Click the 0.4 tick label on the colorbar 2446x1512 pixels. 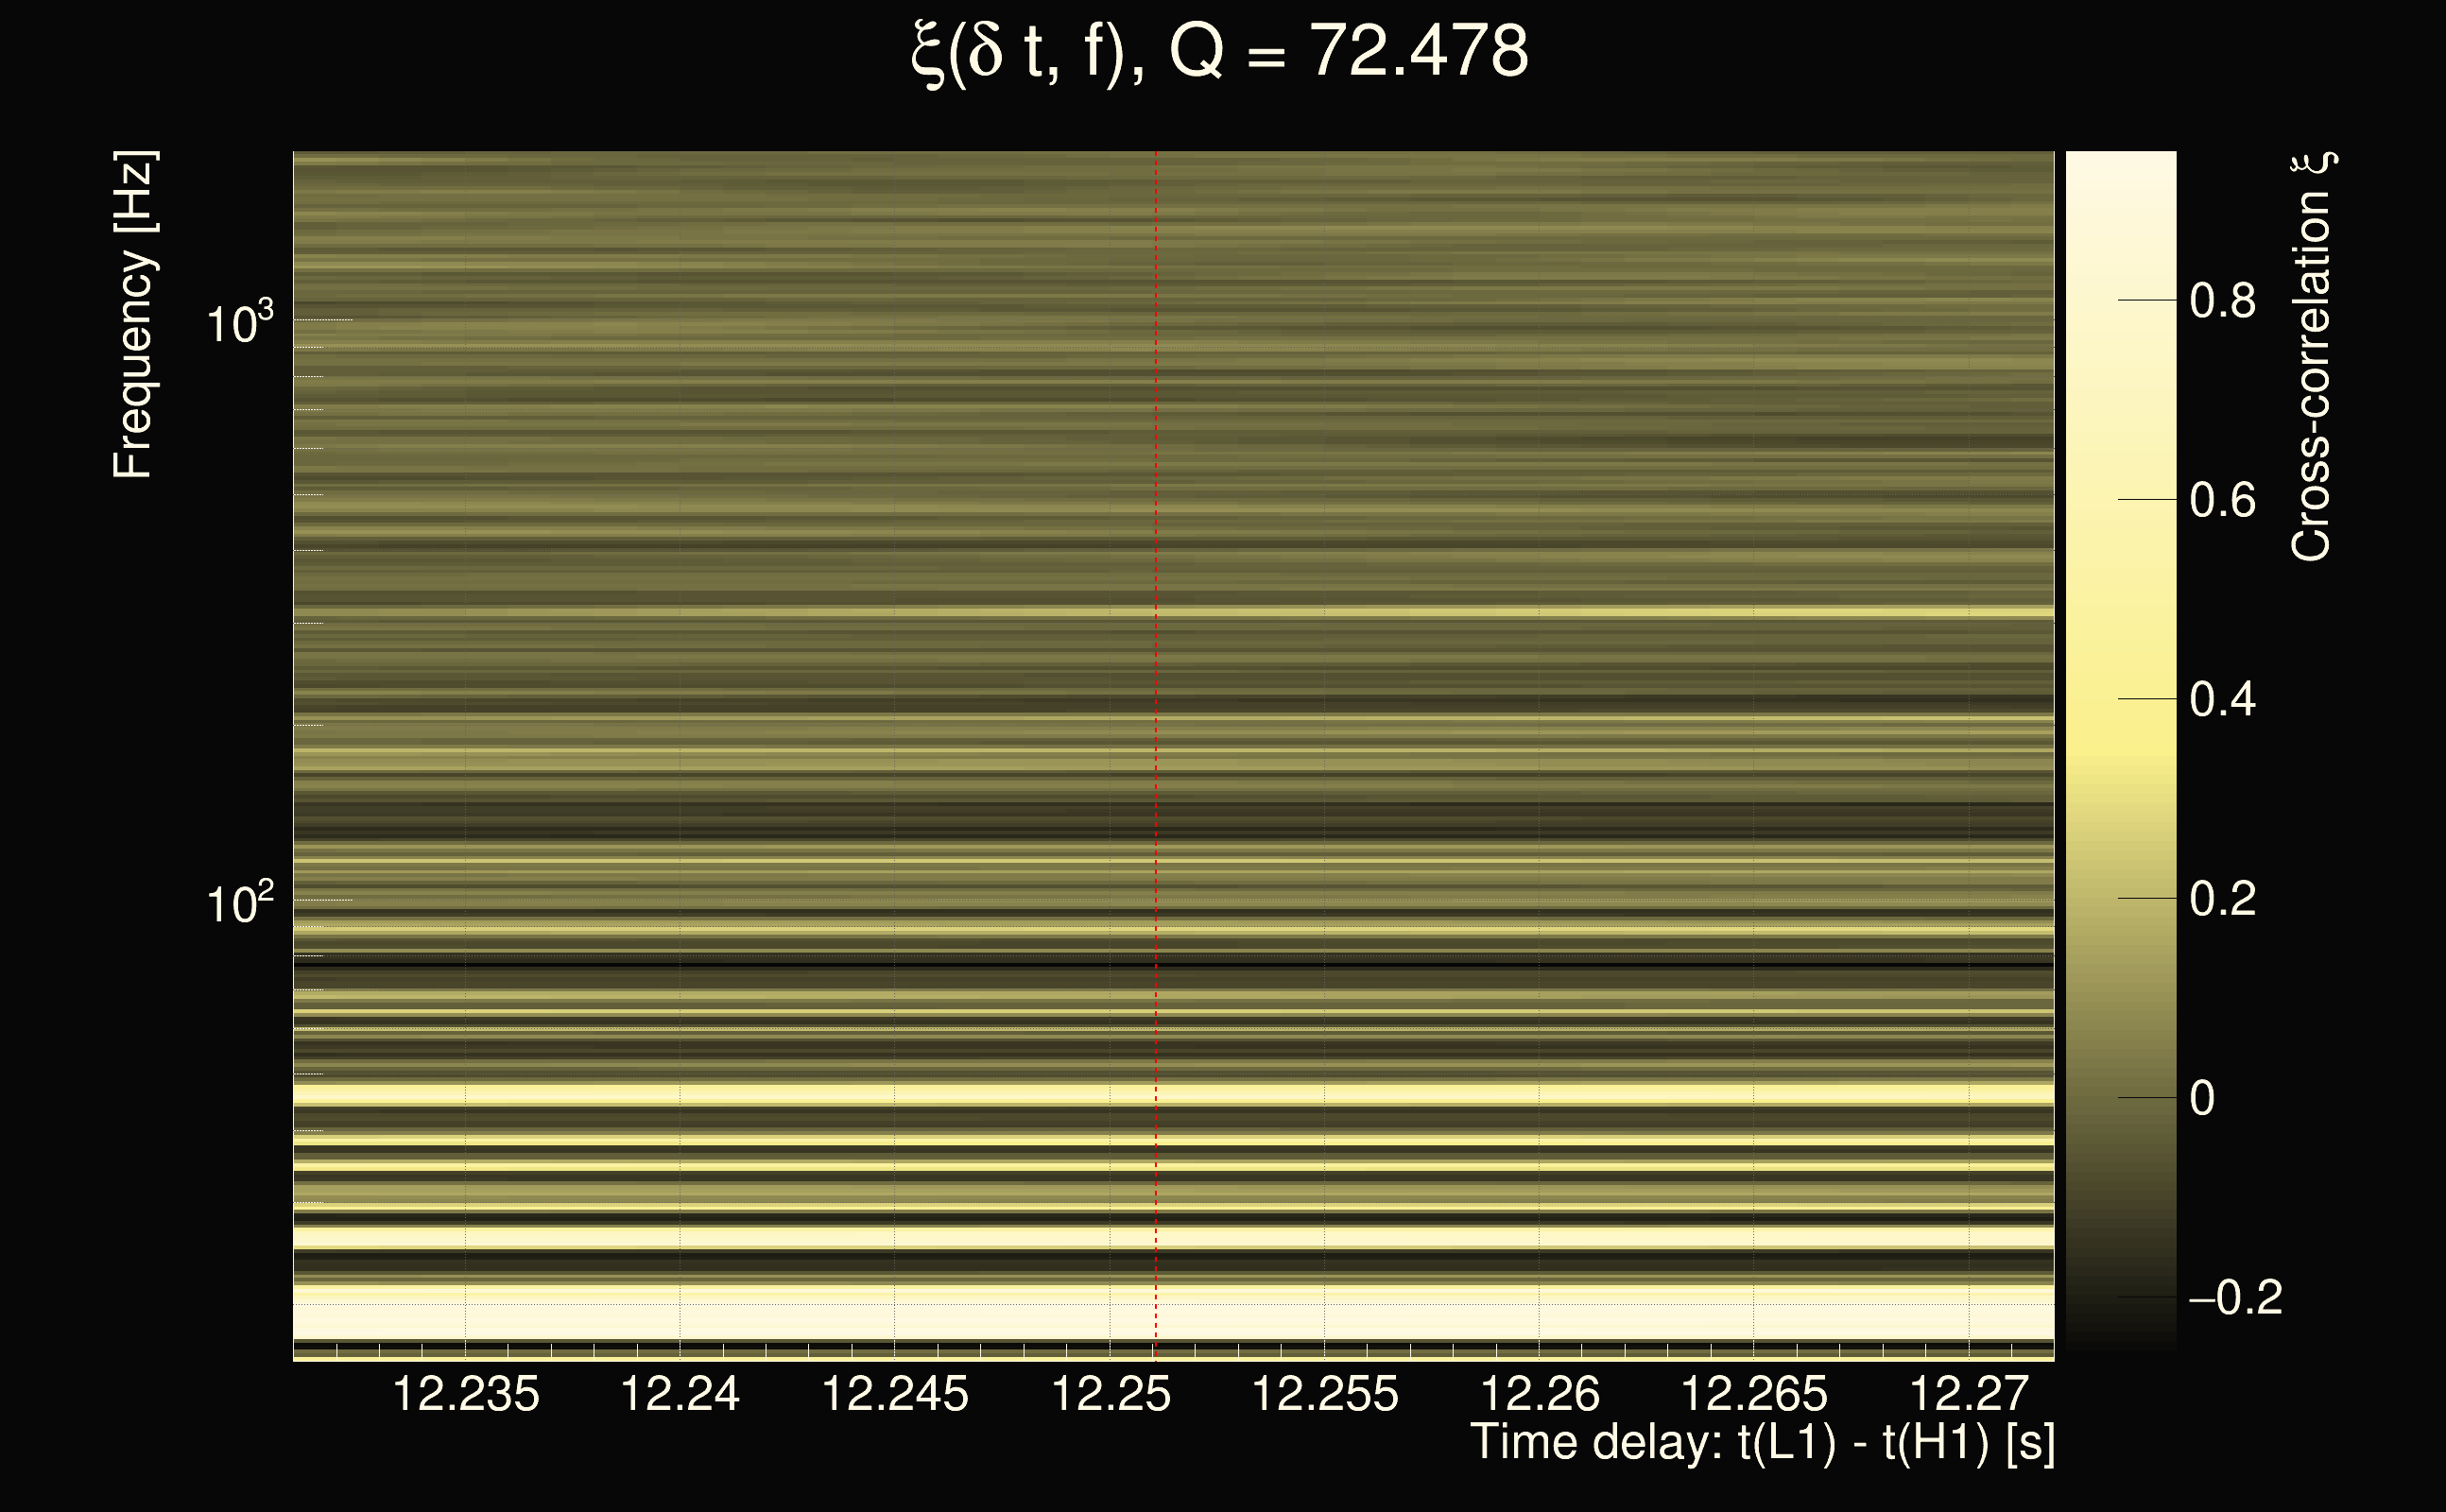[2222, 699]
